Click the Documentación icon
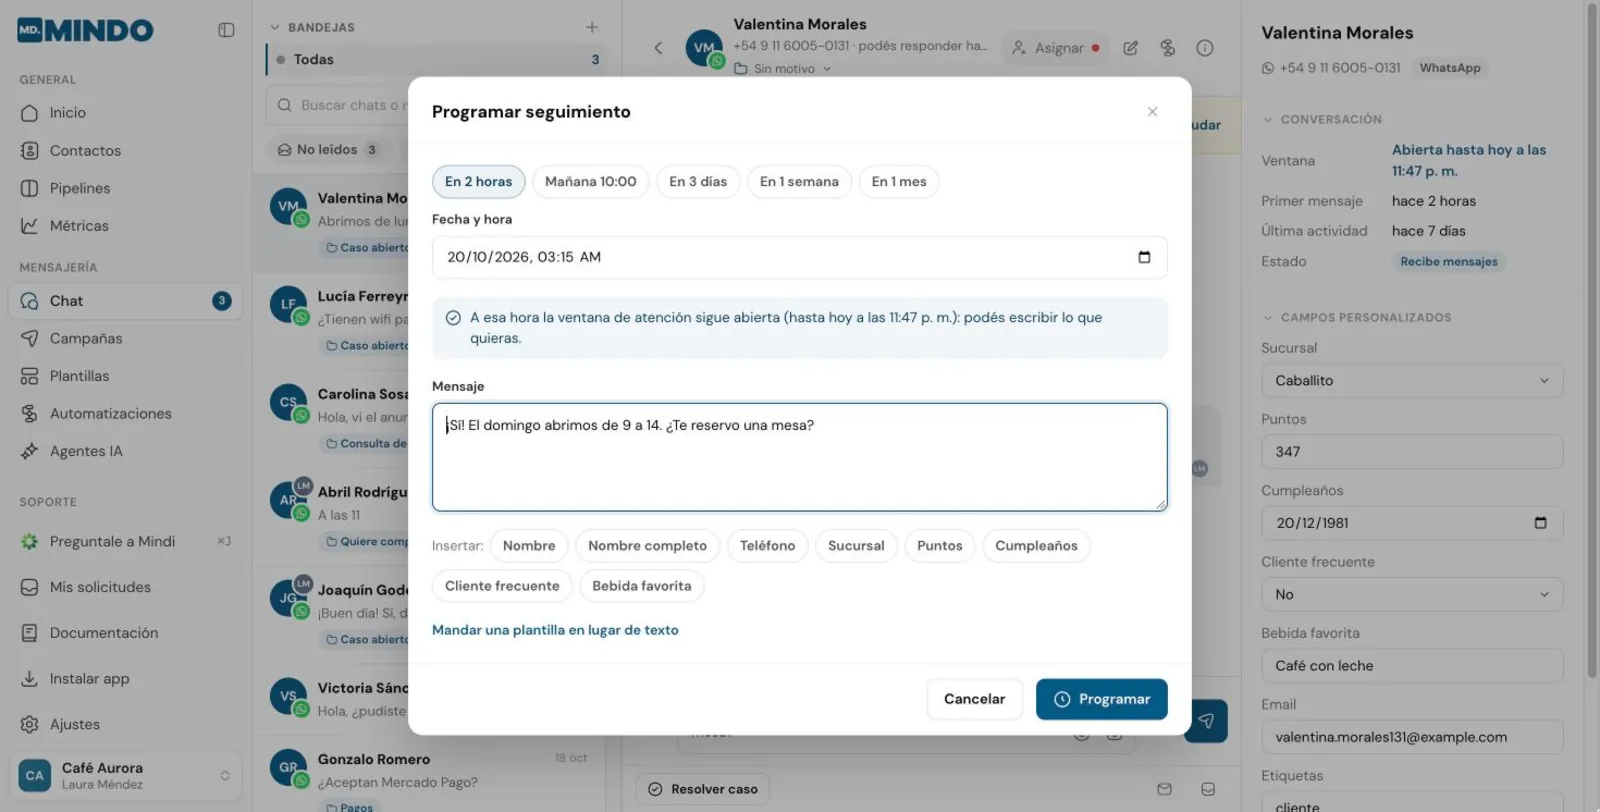This screenshot has width=1600, height=812. [30, 633]
